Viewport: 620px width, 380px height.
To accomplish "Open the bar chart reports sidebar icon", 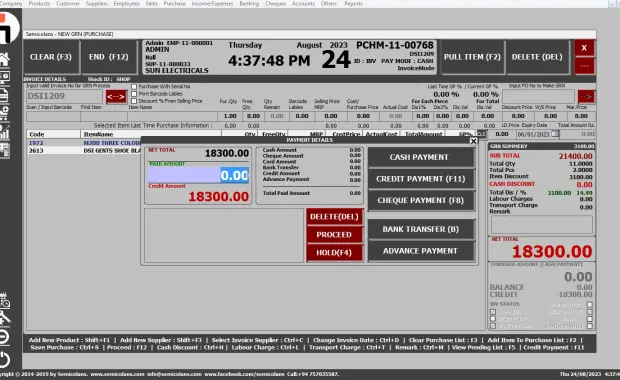I will pyautogui.click(x=4, y=132).
